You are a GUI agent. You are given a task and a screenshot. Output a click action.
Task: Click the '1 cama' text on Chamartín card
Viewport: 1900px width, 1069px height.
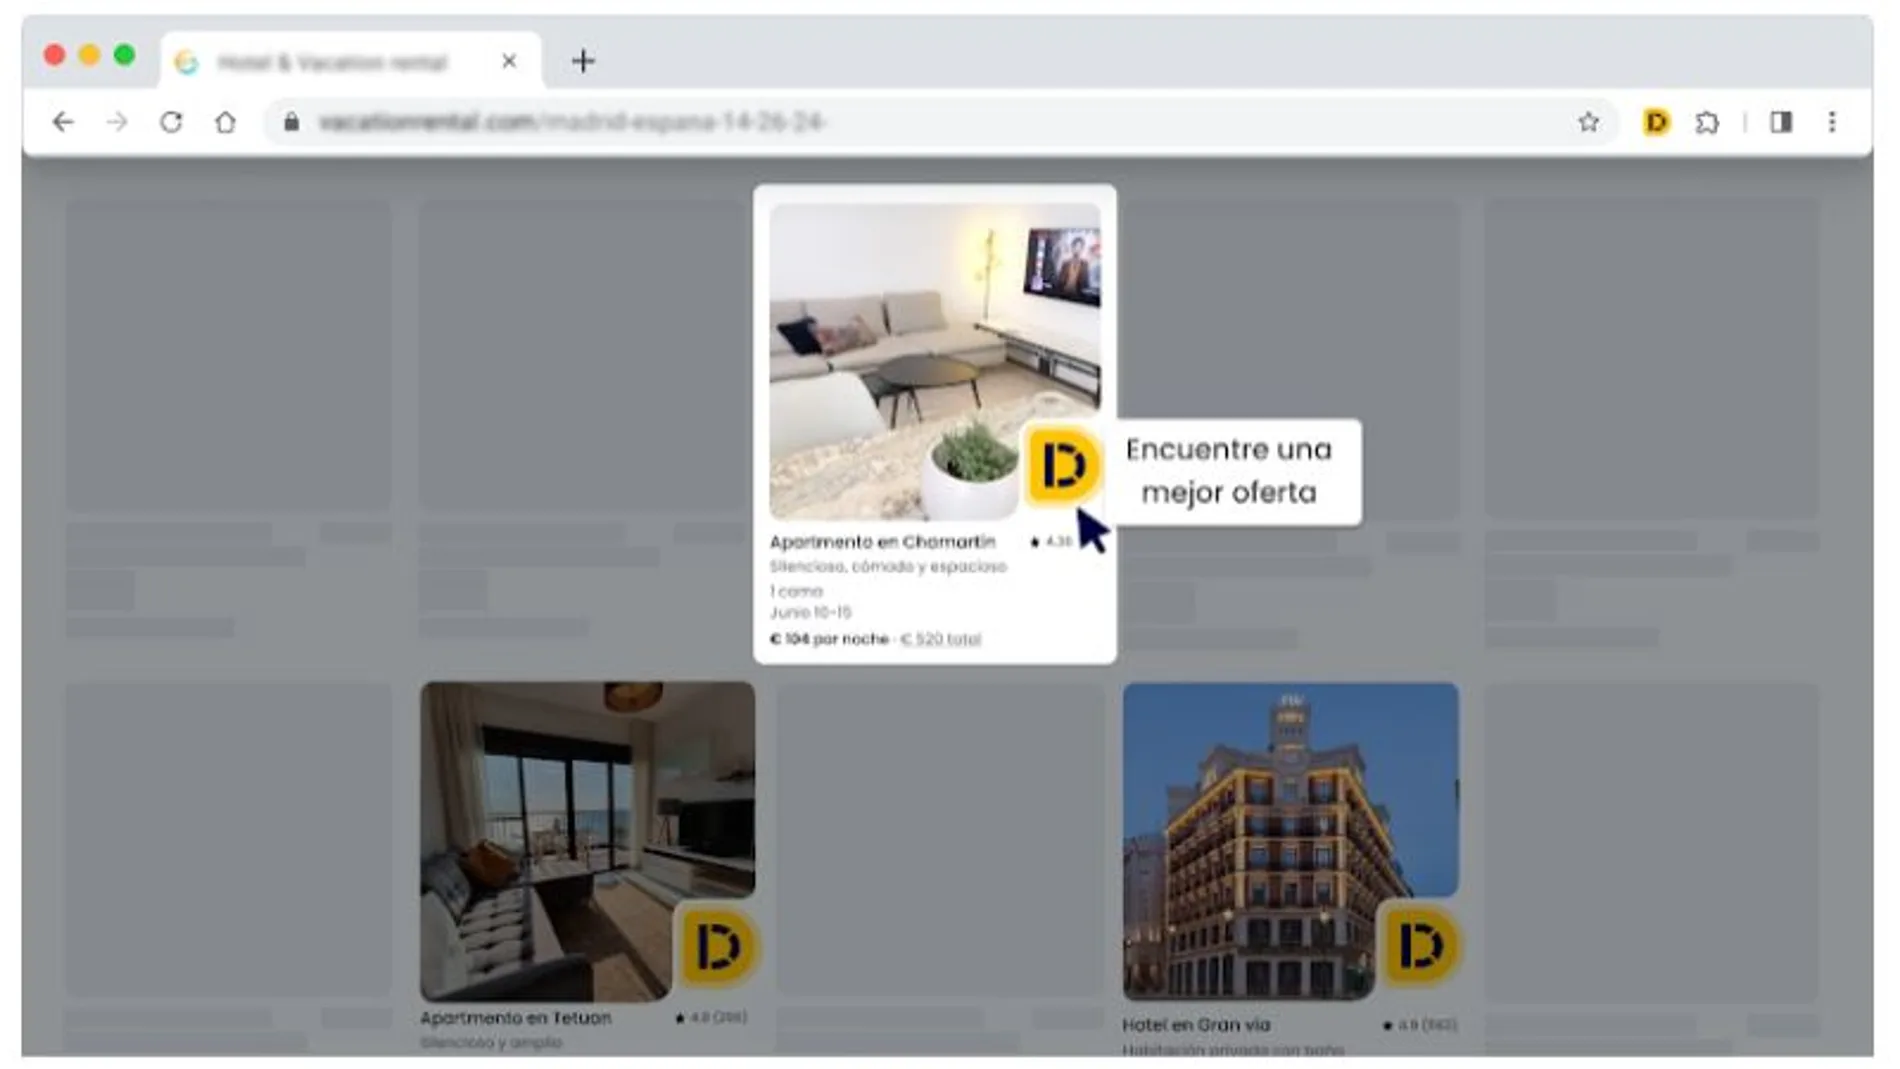click(795, 591)
